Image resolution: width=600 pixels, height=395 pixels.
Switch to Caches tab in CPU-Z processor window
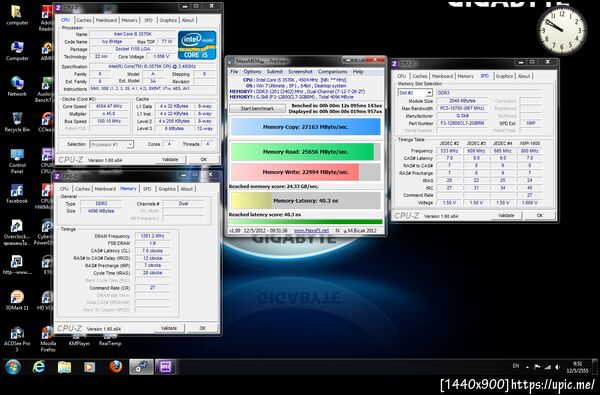pyautogui.click(x=83, y=20)
